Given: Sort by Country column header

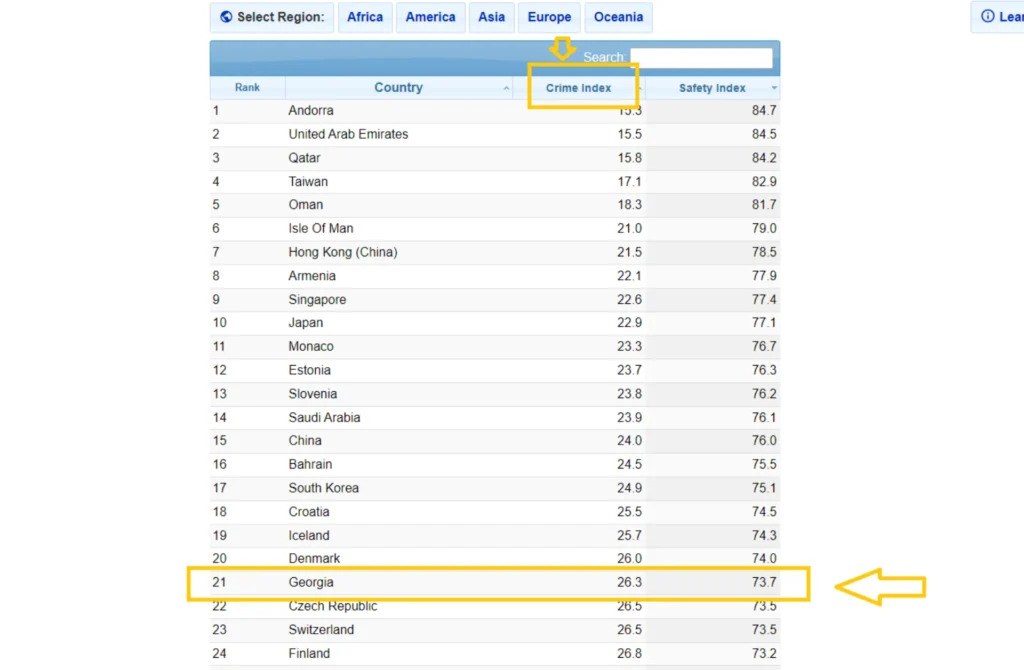Looking at the screenshot, I should 398,88.
